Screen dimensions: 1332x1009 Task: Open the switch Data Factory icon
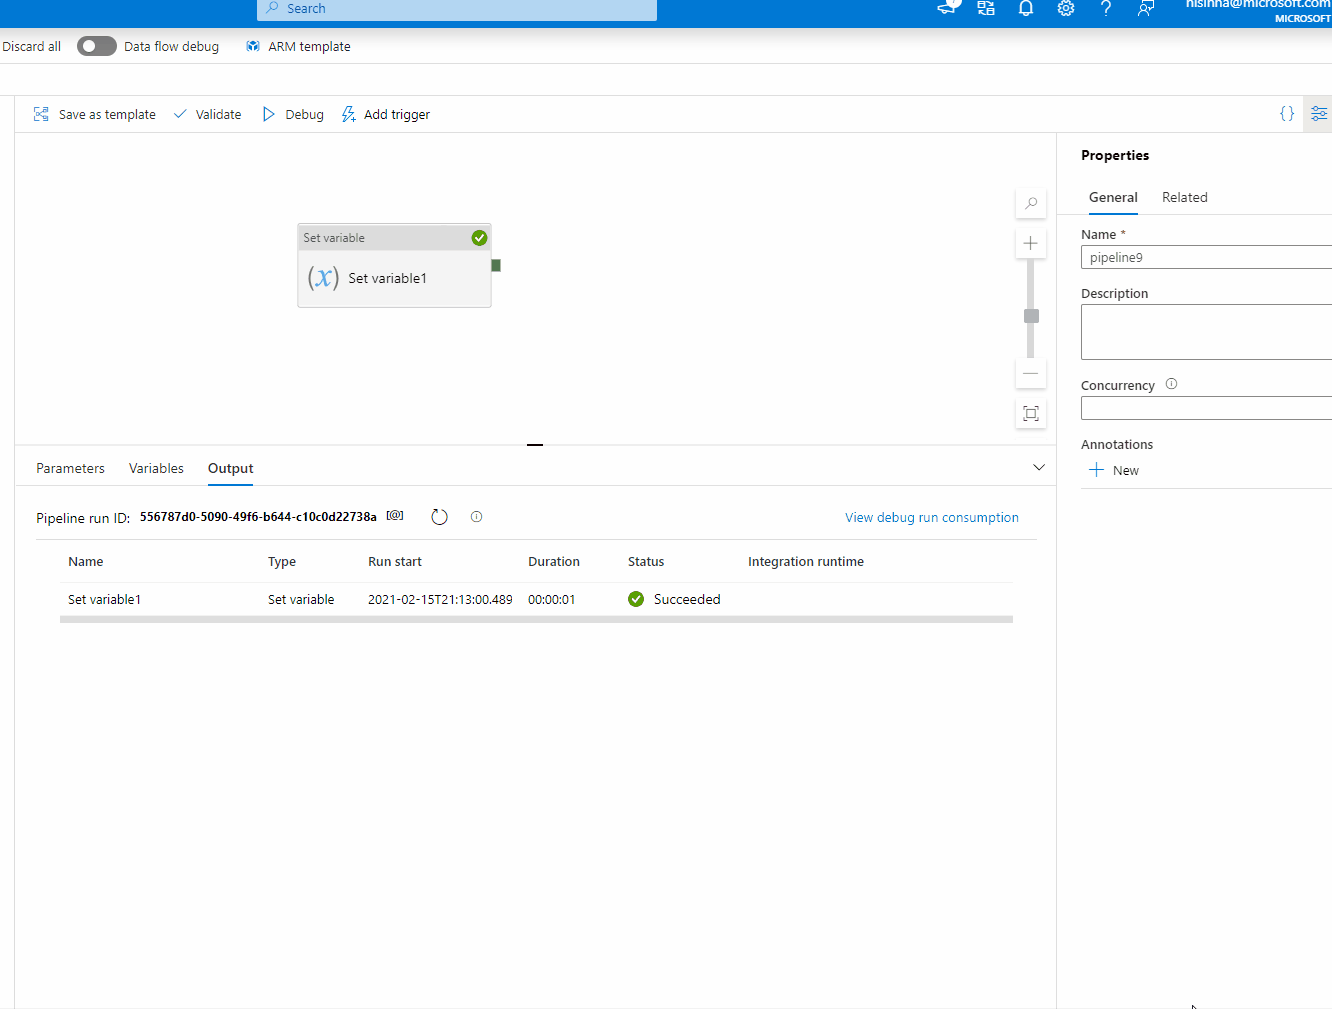coord(986,8)
